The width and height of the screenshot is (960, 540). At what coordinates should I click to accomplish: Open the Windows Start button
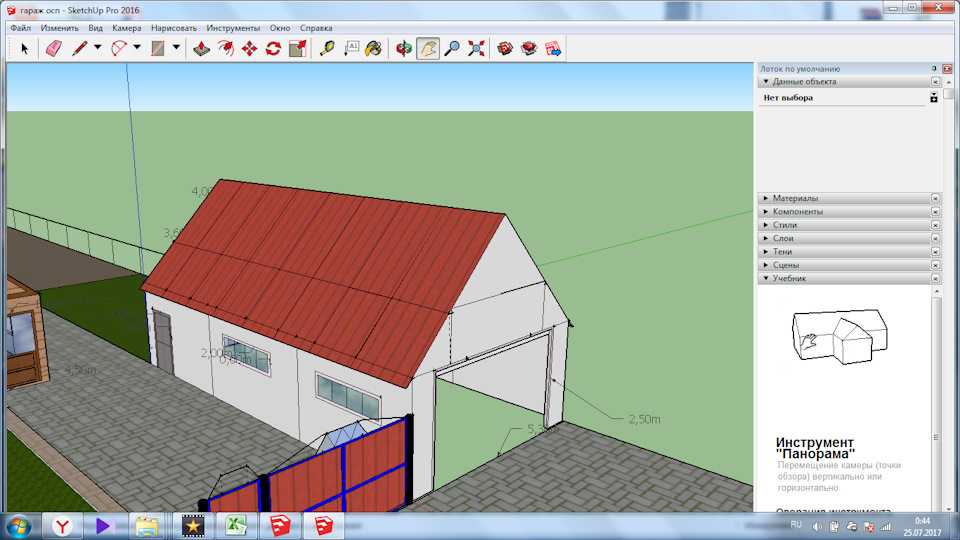tap(18, 527)
